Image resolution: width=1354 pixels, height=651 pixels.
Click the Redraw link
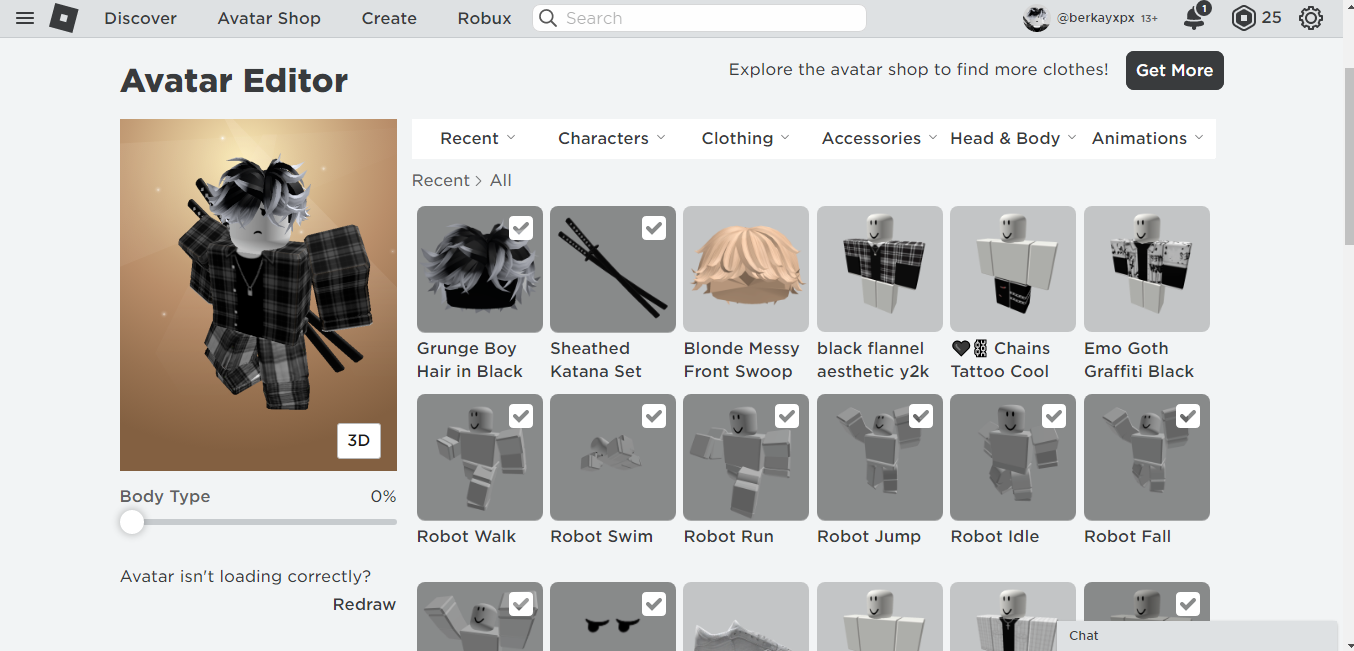[364, 604]
